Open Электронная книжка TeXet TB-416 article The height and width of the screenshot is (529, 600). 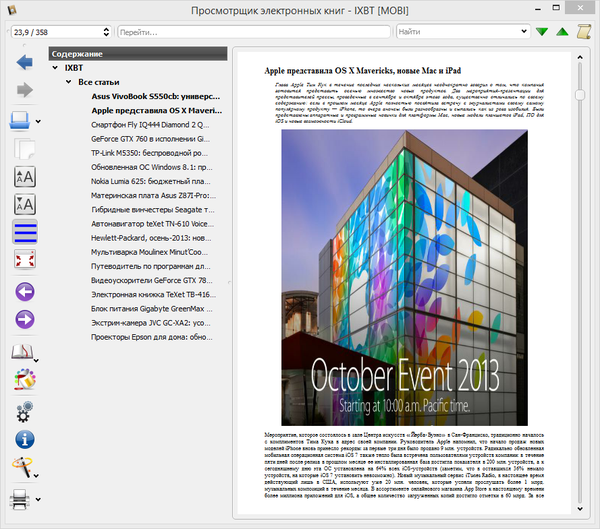[153, 295]
